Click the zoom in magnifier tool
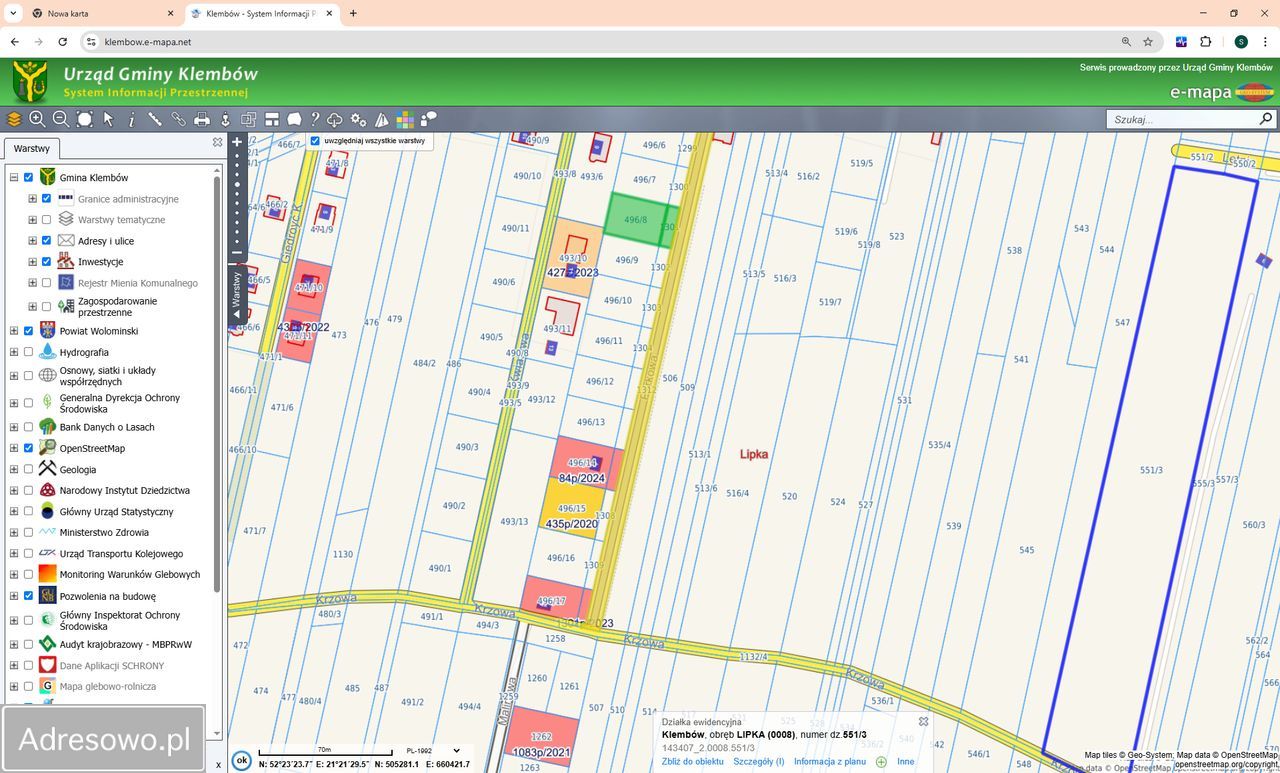Viewport: 1280px width, 773px height. pos(37,119)
